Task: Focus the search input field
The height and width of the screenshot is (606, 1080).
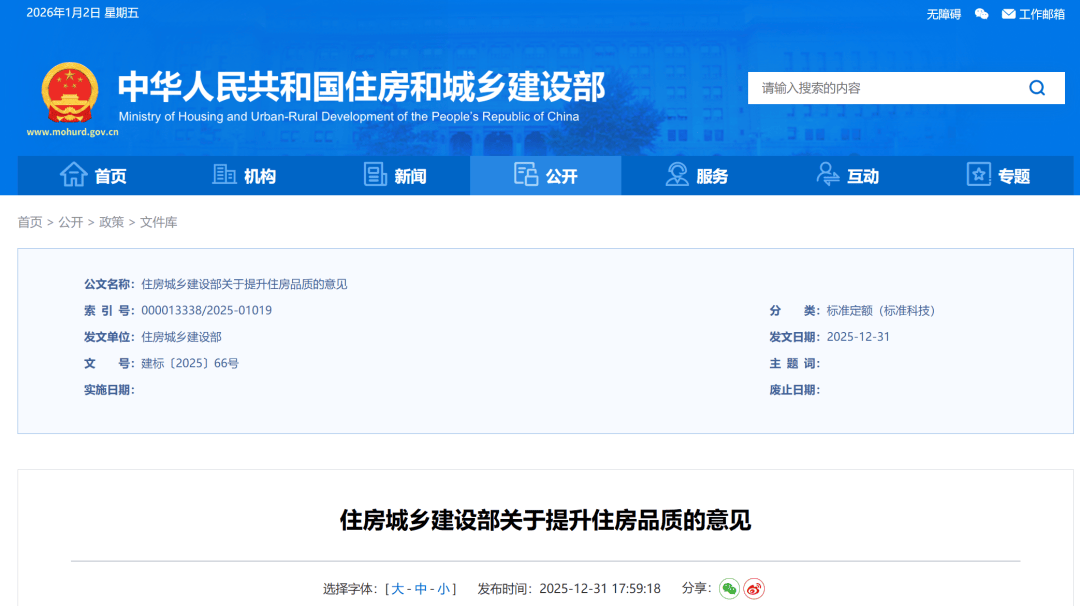Action: tap(880, 88)
